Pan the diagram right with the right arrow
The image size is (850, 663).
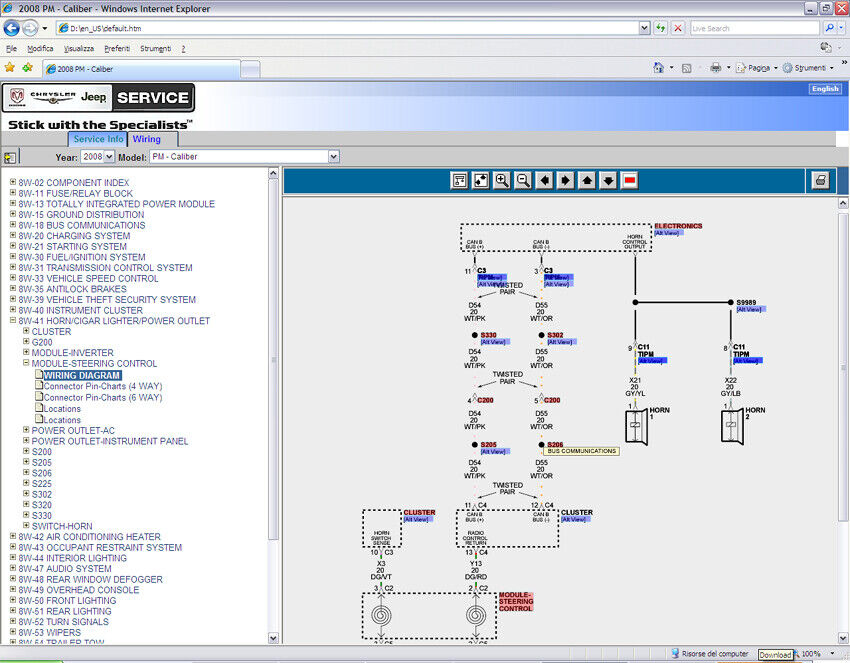565,180
